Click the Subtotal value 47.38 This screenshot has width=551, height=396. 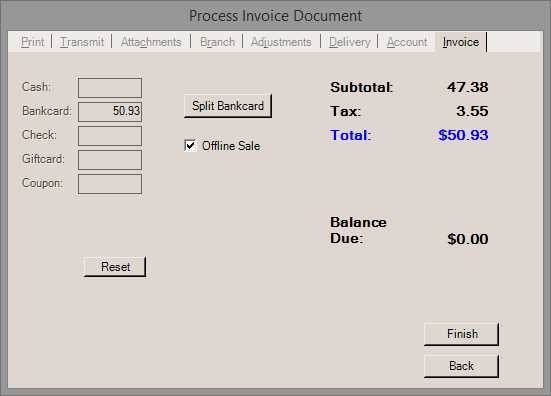pyautogui.click(x=467, y=87)
